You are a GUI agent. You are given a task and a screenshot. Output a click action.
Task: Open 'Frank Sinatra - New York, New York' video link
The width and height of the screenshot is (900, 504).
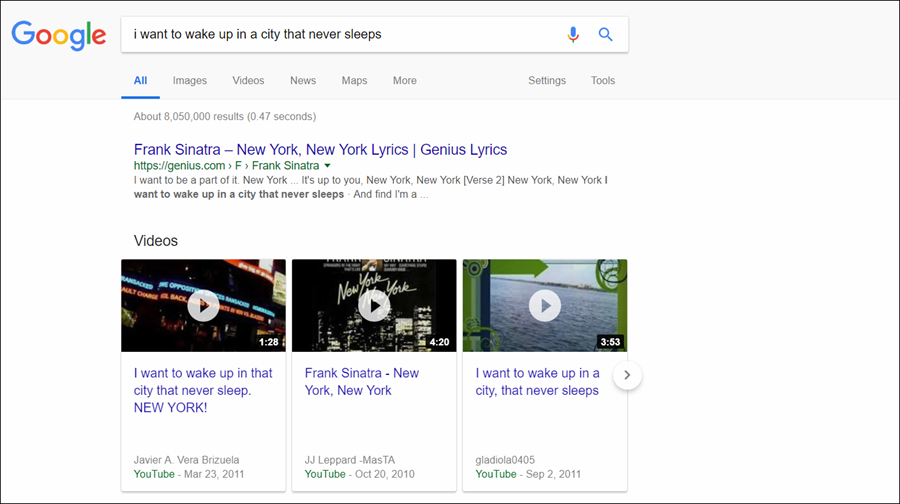pos(362,382)
